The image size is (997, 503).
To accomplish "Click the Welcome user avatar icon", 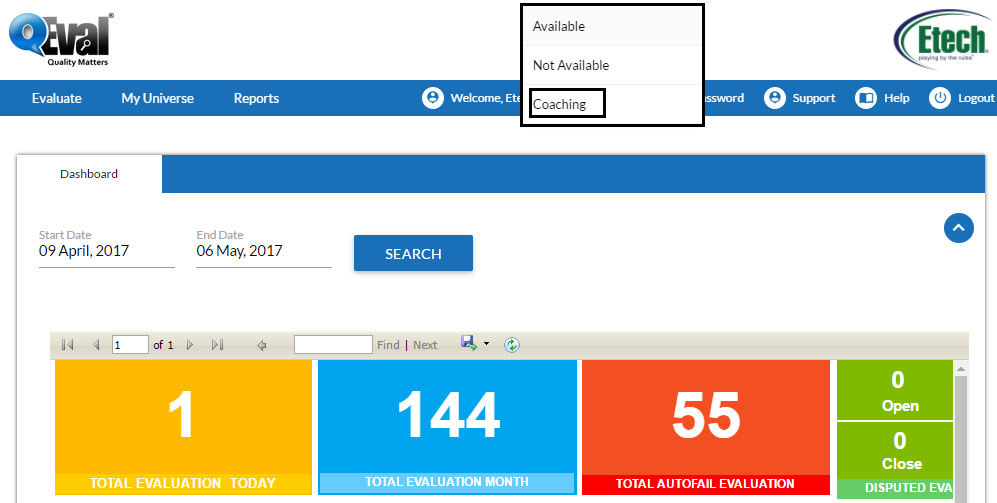I will (x=432, y=98).
